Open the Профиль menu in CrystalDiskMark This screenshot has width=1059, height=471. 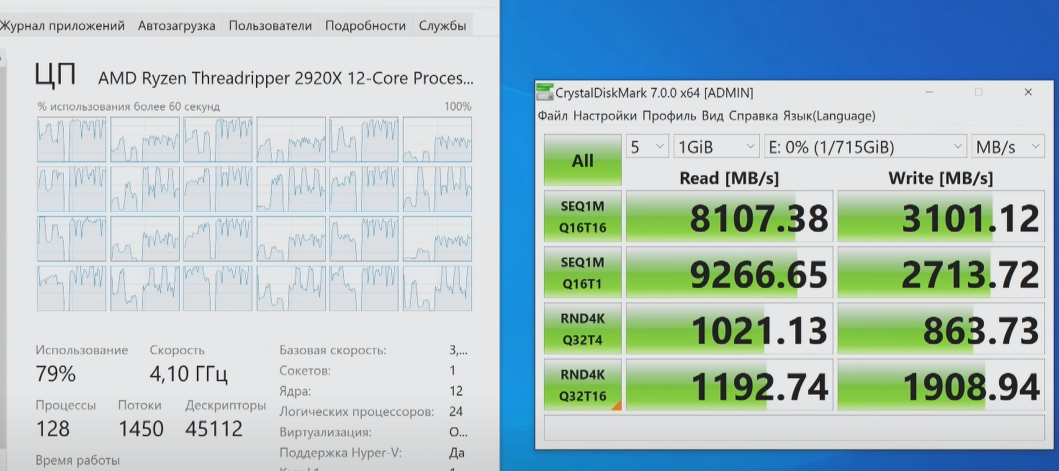[x=669, y=116]
